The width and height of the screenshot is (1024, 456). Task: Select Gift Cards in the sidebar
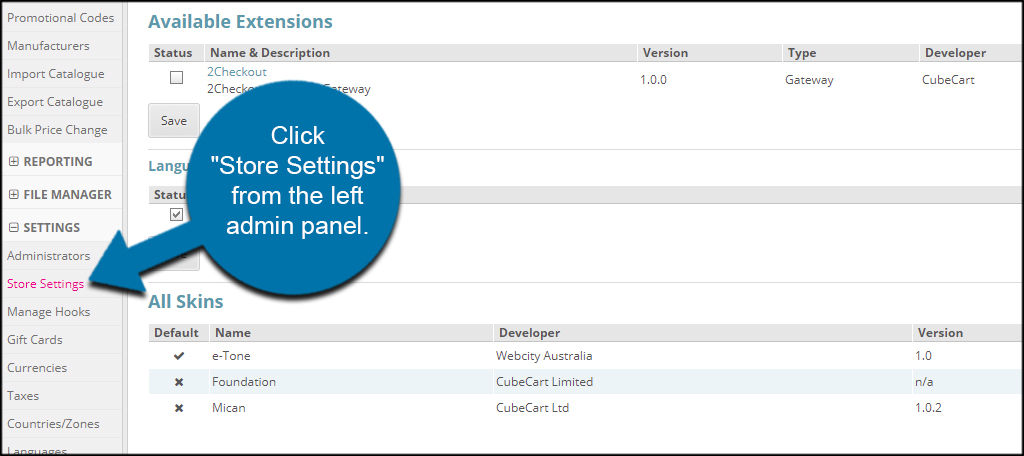(x=35, y=340)
